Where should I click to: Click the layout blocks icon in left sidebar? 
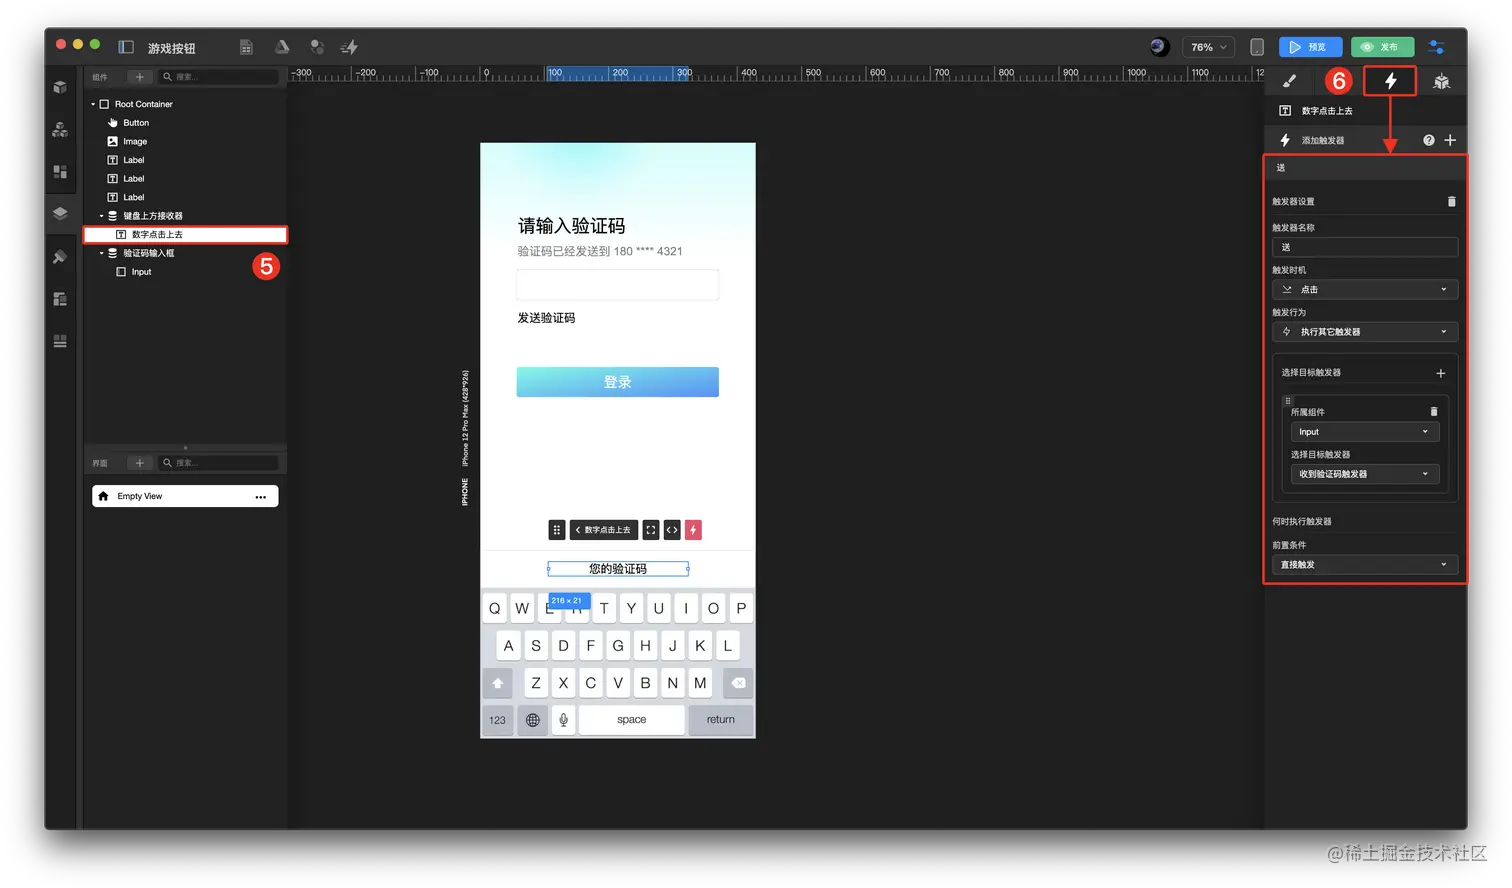[x=60, y=172]
